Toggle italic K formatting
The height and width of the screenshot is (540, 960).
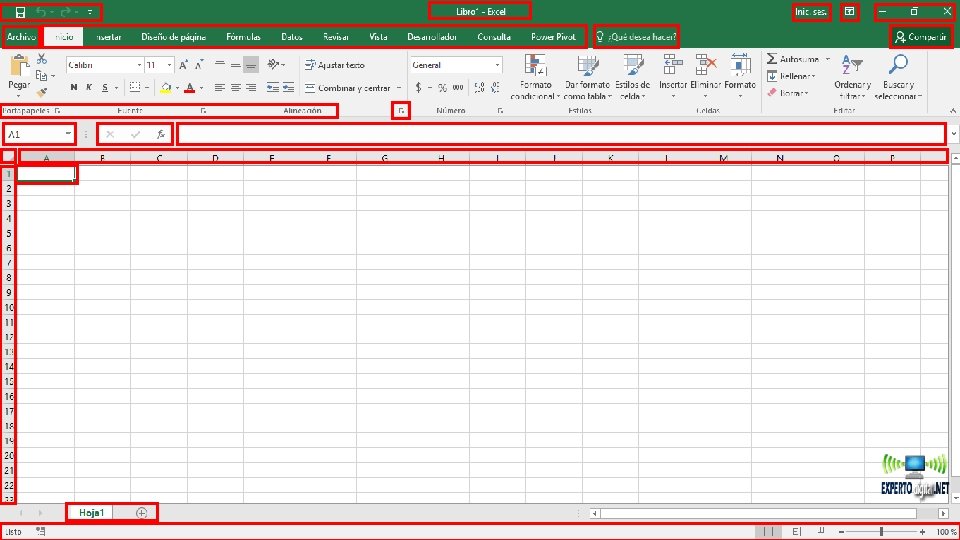89,88
